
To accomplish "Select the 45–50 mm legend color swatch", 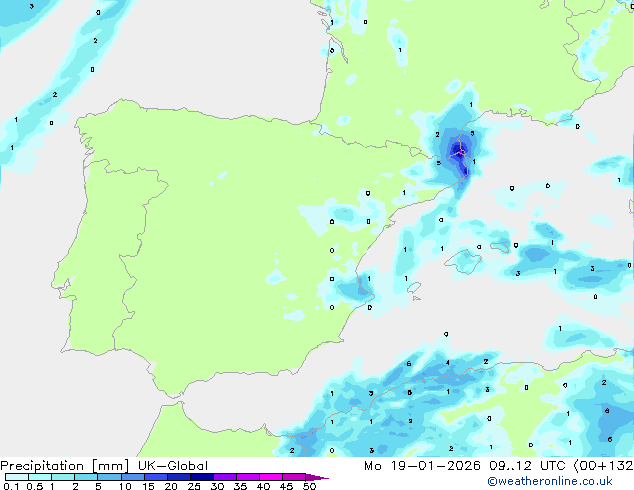I will pos(294,477).
